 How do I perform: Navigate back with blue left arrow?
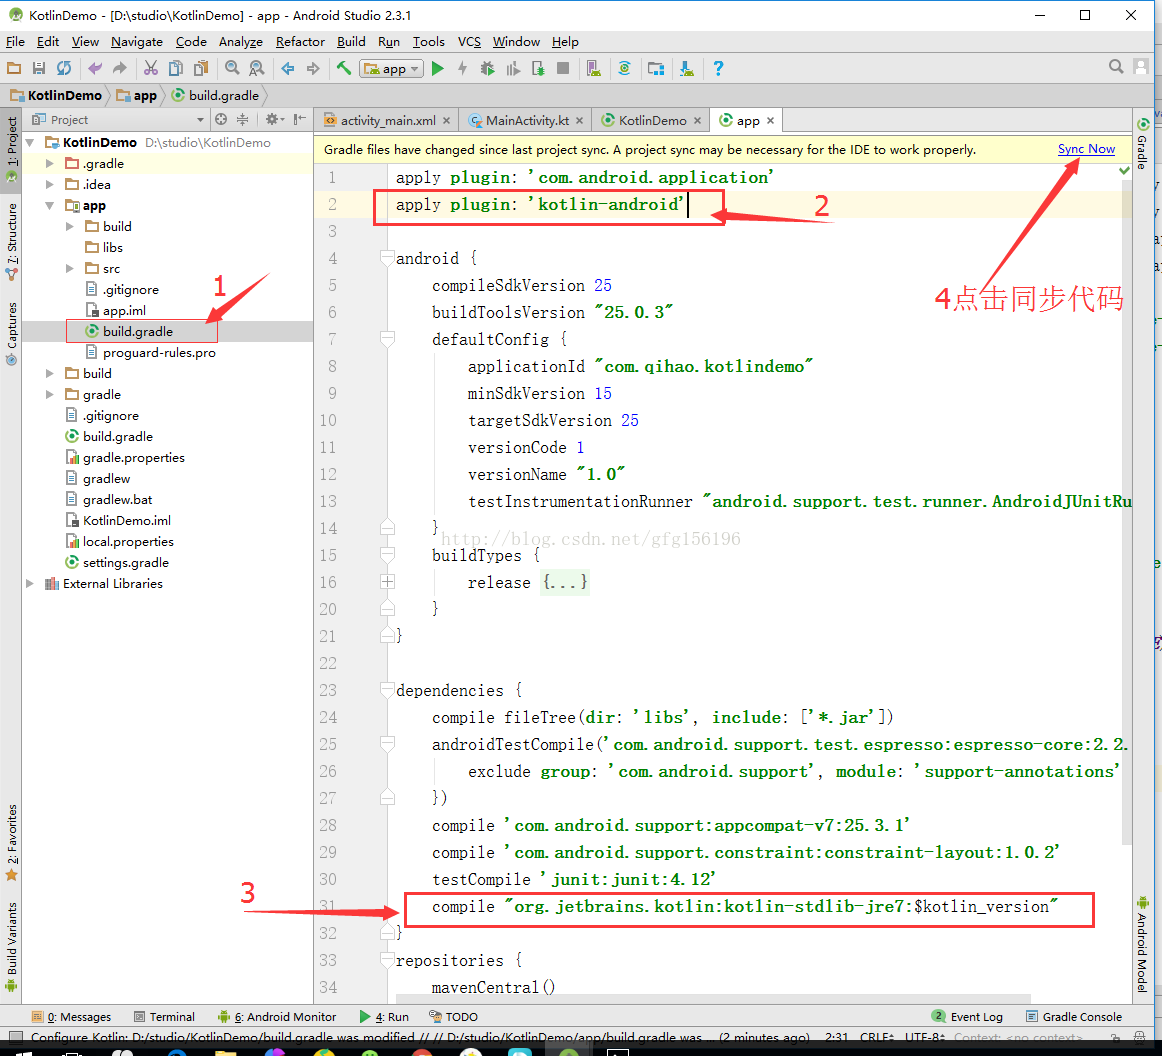coord(288,68)
